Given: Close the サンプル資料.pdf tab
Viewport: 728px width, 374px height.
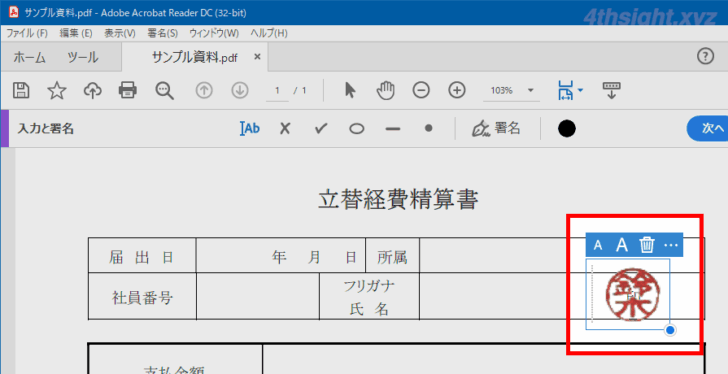Looking at the screenshot, I should pos(257,57).
